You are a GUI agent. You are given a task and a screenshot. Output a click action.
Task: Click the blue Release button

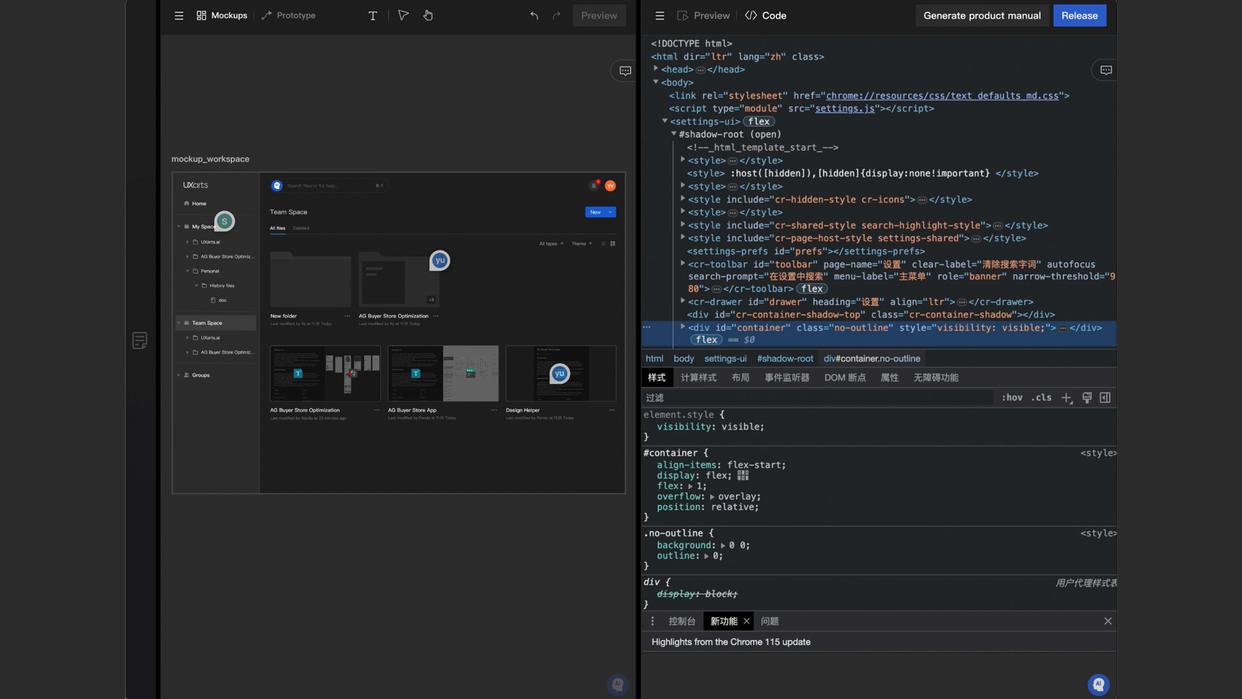click(x=1080, y=15)
